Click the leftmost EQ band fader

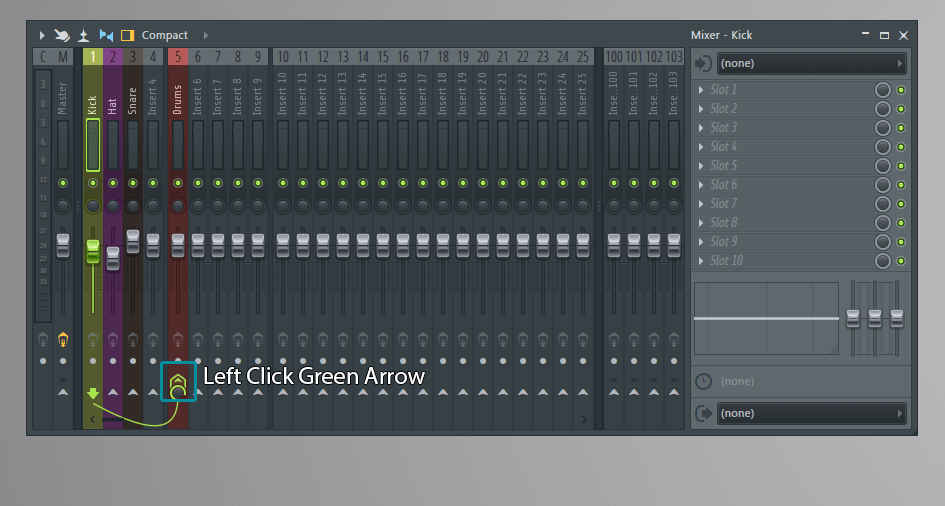853,318
